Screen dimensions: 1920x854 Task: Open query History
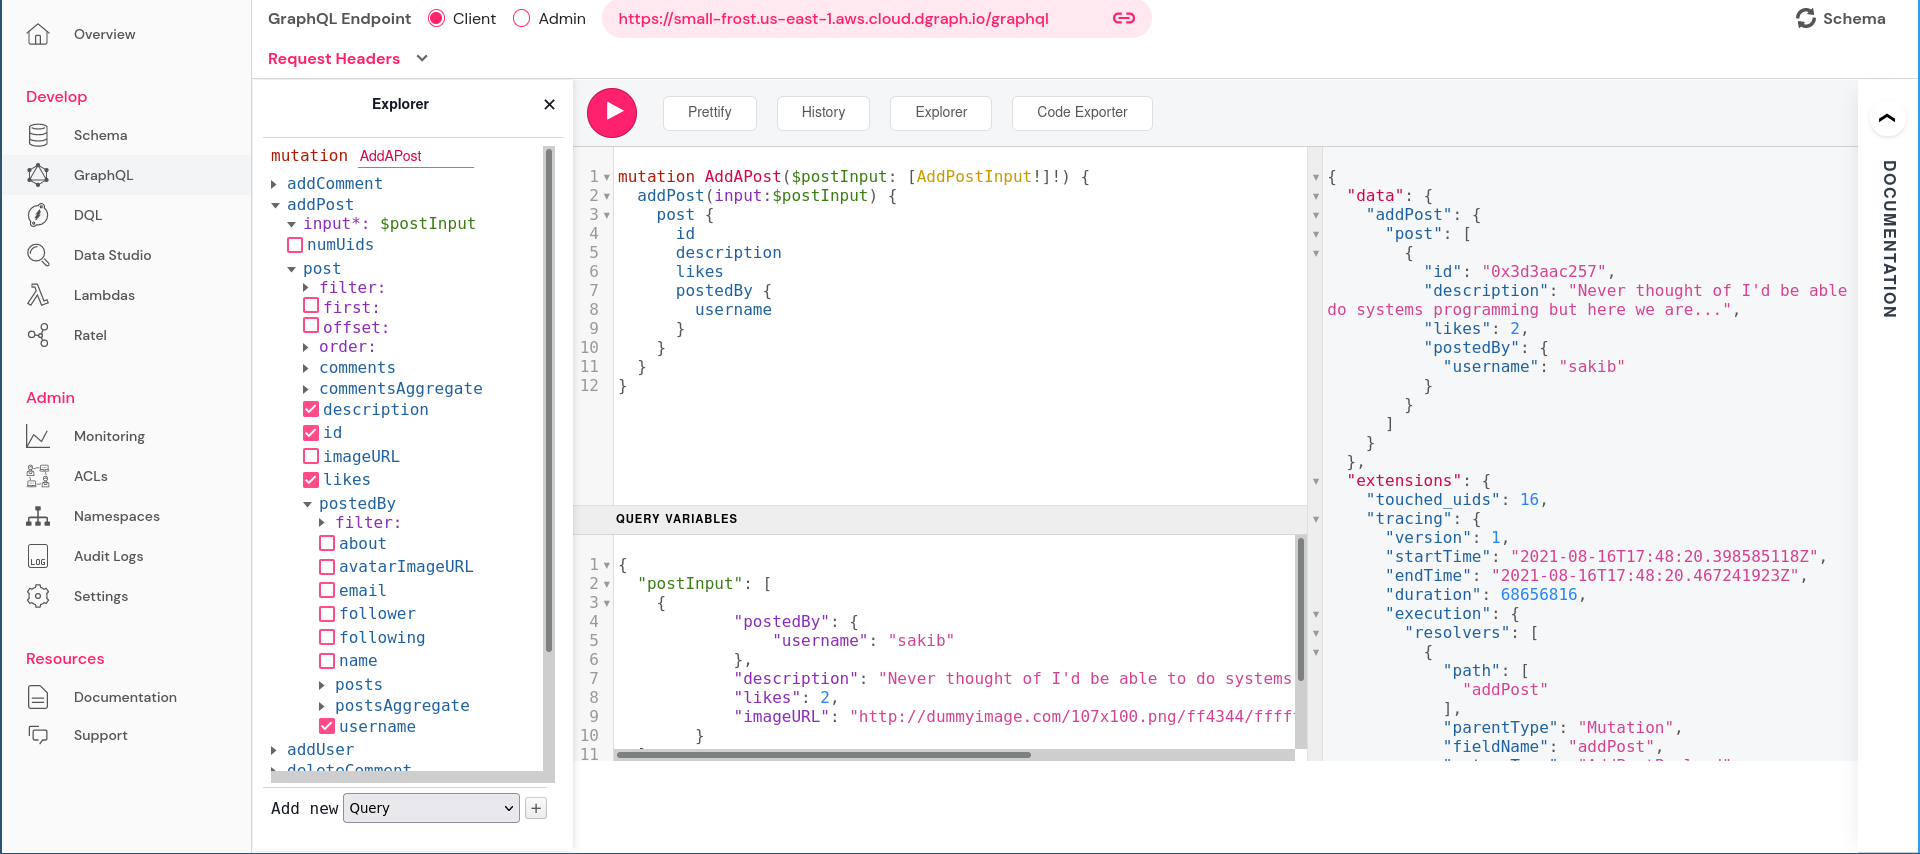[823, 113]
